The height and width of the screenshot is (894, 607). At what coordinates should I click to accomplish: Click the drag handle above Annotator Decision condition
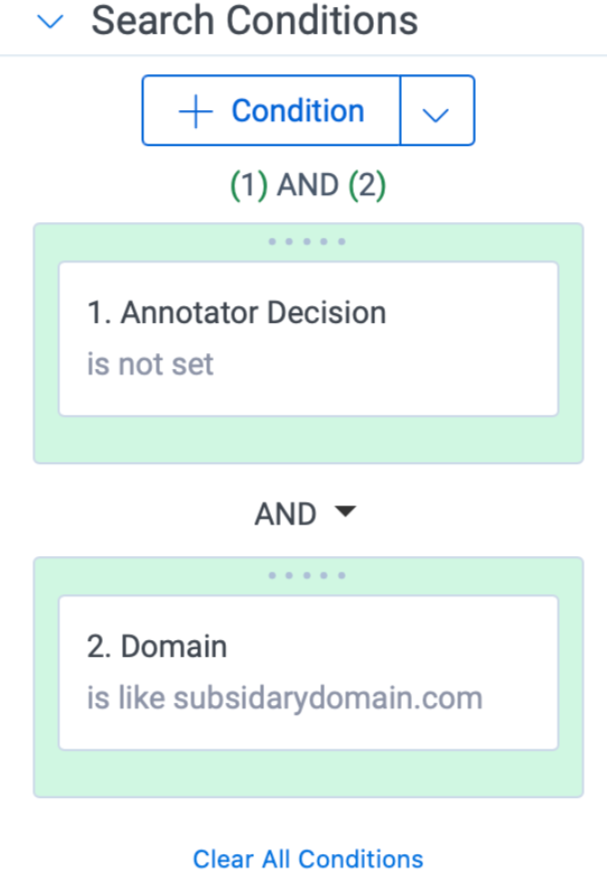308,240
